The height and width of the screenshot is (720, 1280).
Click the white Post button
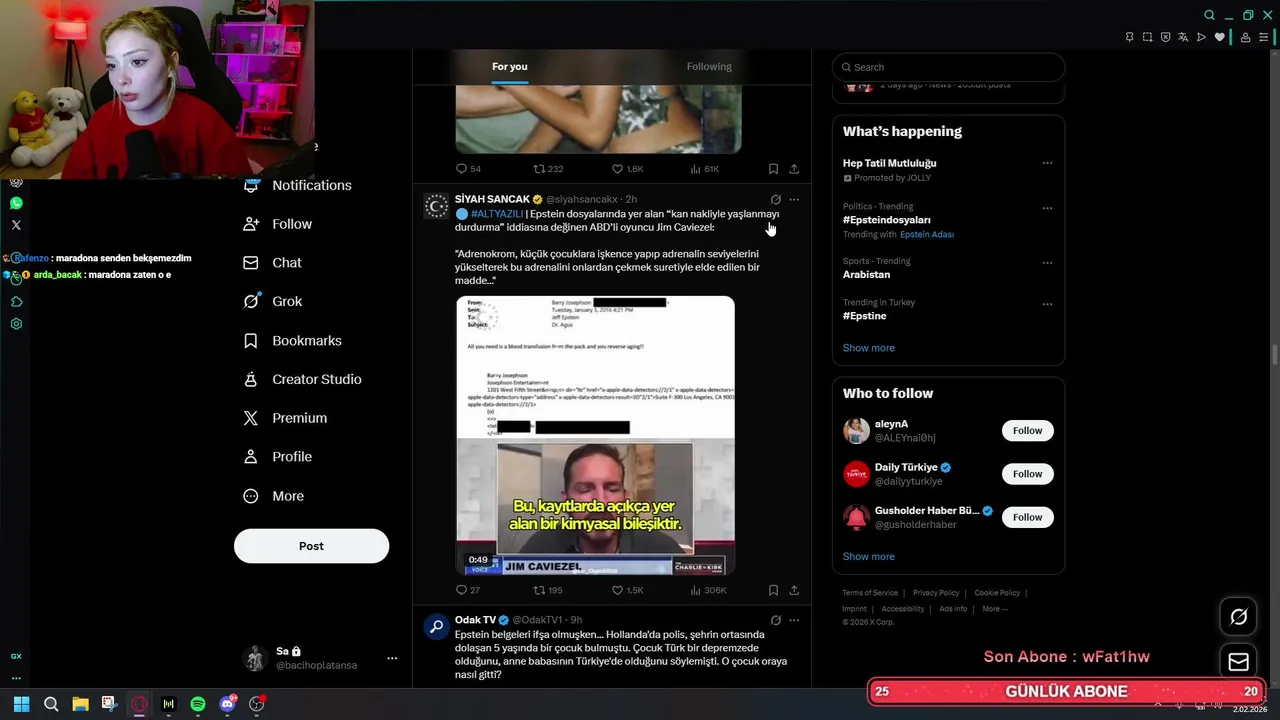point(311,546)
